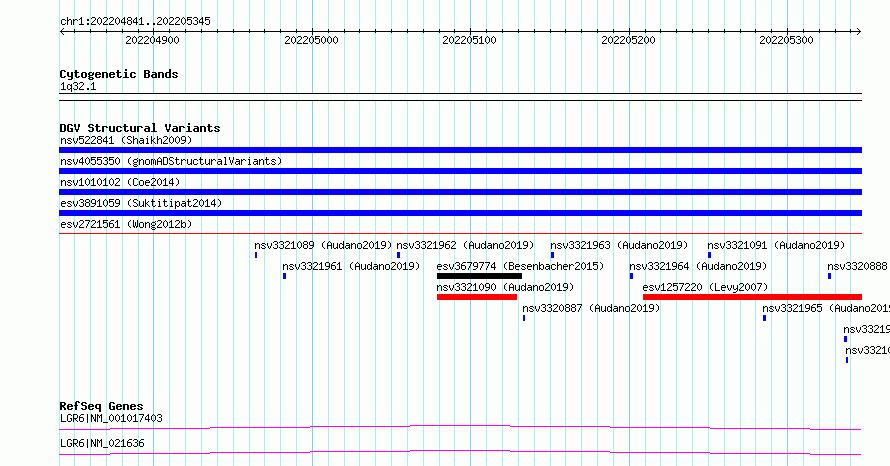Select esv3679774 (Besenbacher2015) label
The width and height of the screenshot is (890, 466).
pos(520,266)
